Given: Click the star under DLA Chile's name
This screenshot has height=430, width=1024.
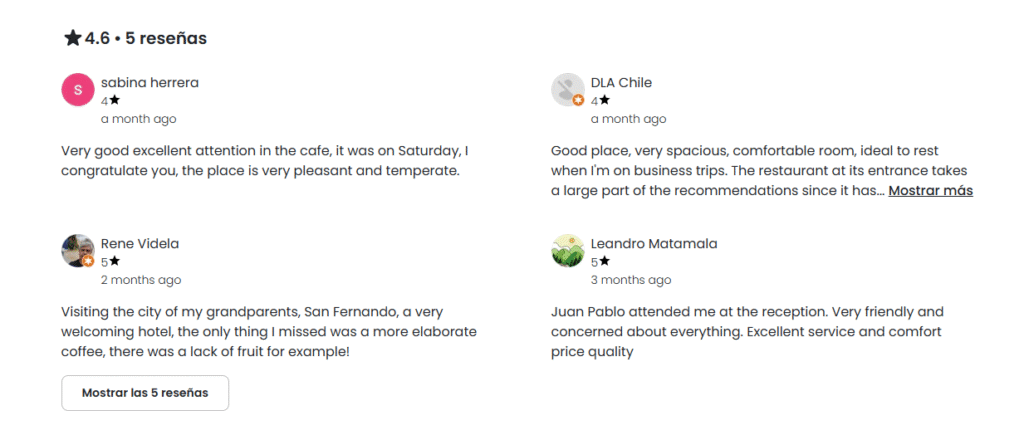Looking at the screenshot, I should coord(605,101).
